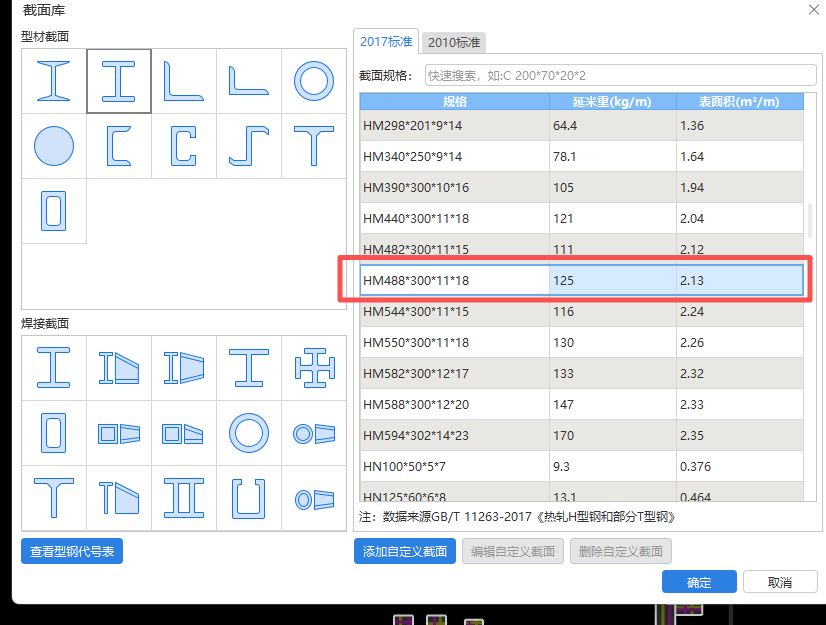
Task: Pick the channel steel profile icon
Action: (119, 146)
